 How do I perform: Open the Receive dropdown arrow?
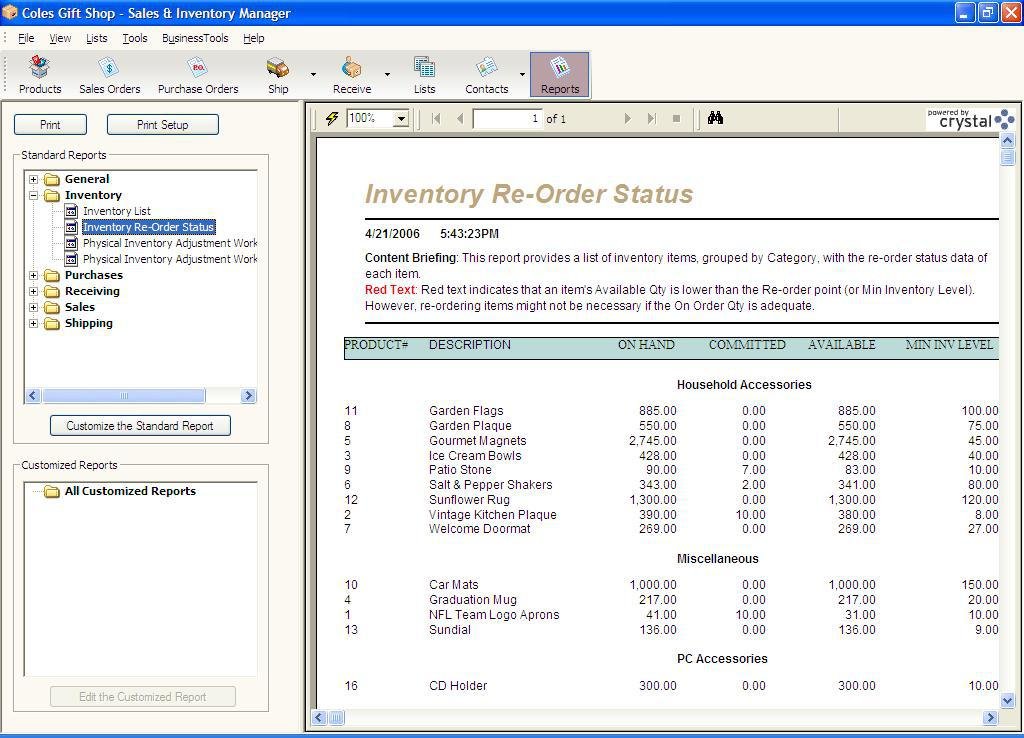click(x=387, y=74)
